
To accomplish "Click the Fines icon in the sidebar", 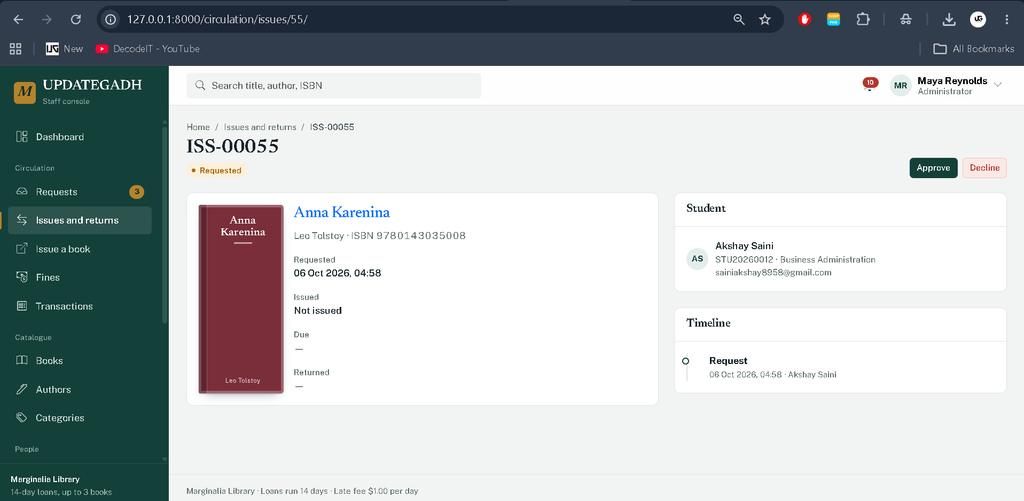I will coord(22,277).
